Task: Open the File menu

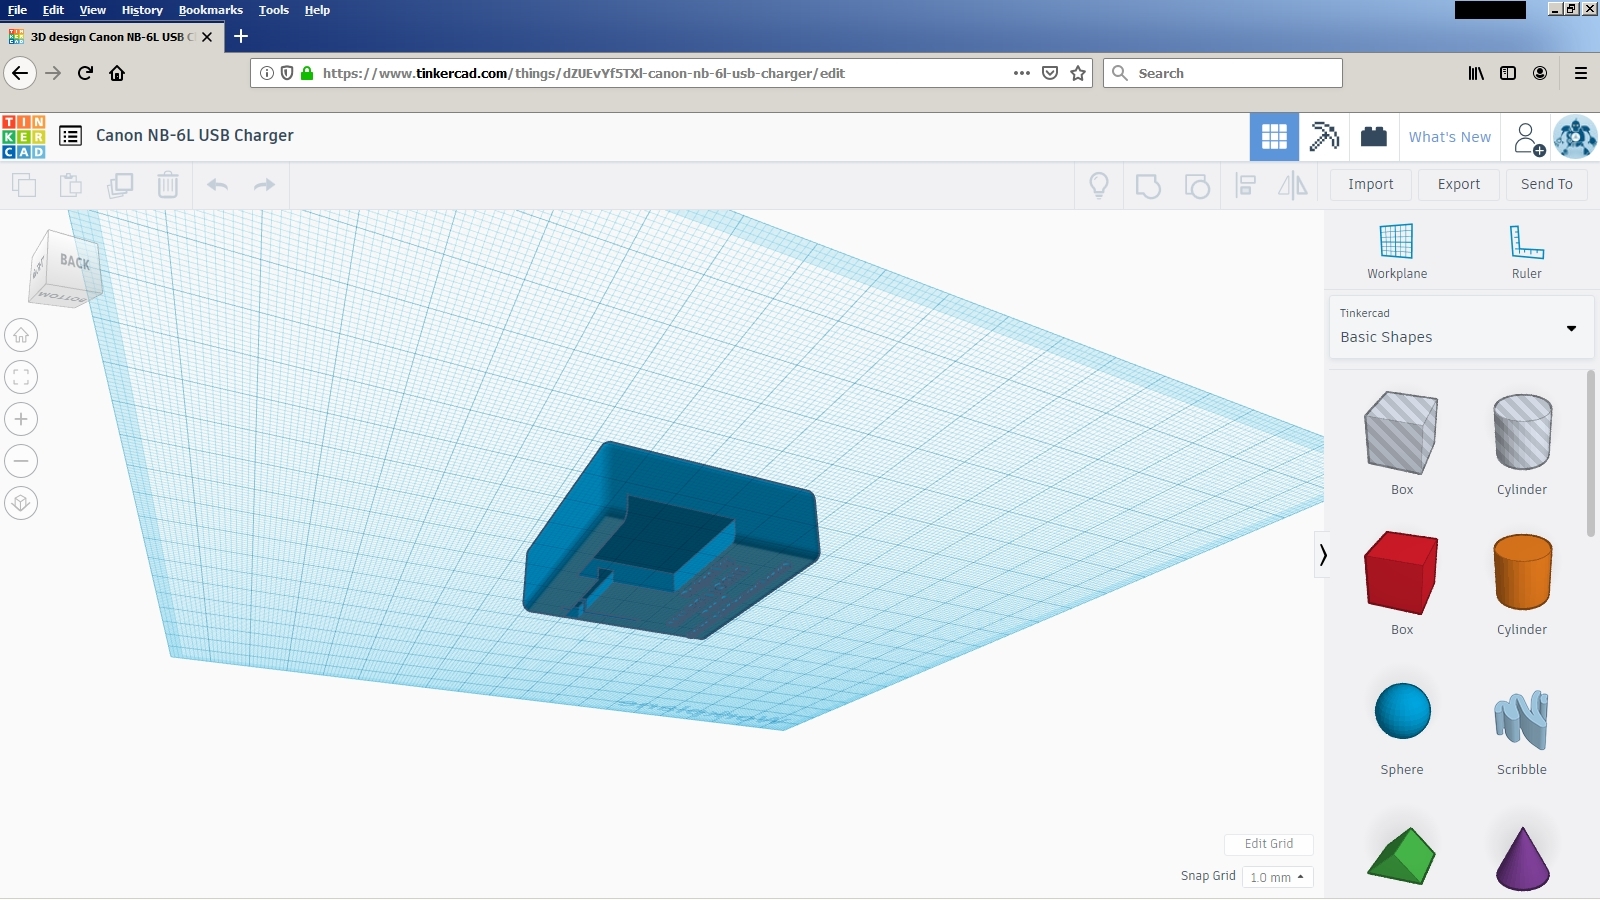Action: point(17,10)
